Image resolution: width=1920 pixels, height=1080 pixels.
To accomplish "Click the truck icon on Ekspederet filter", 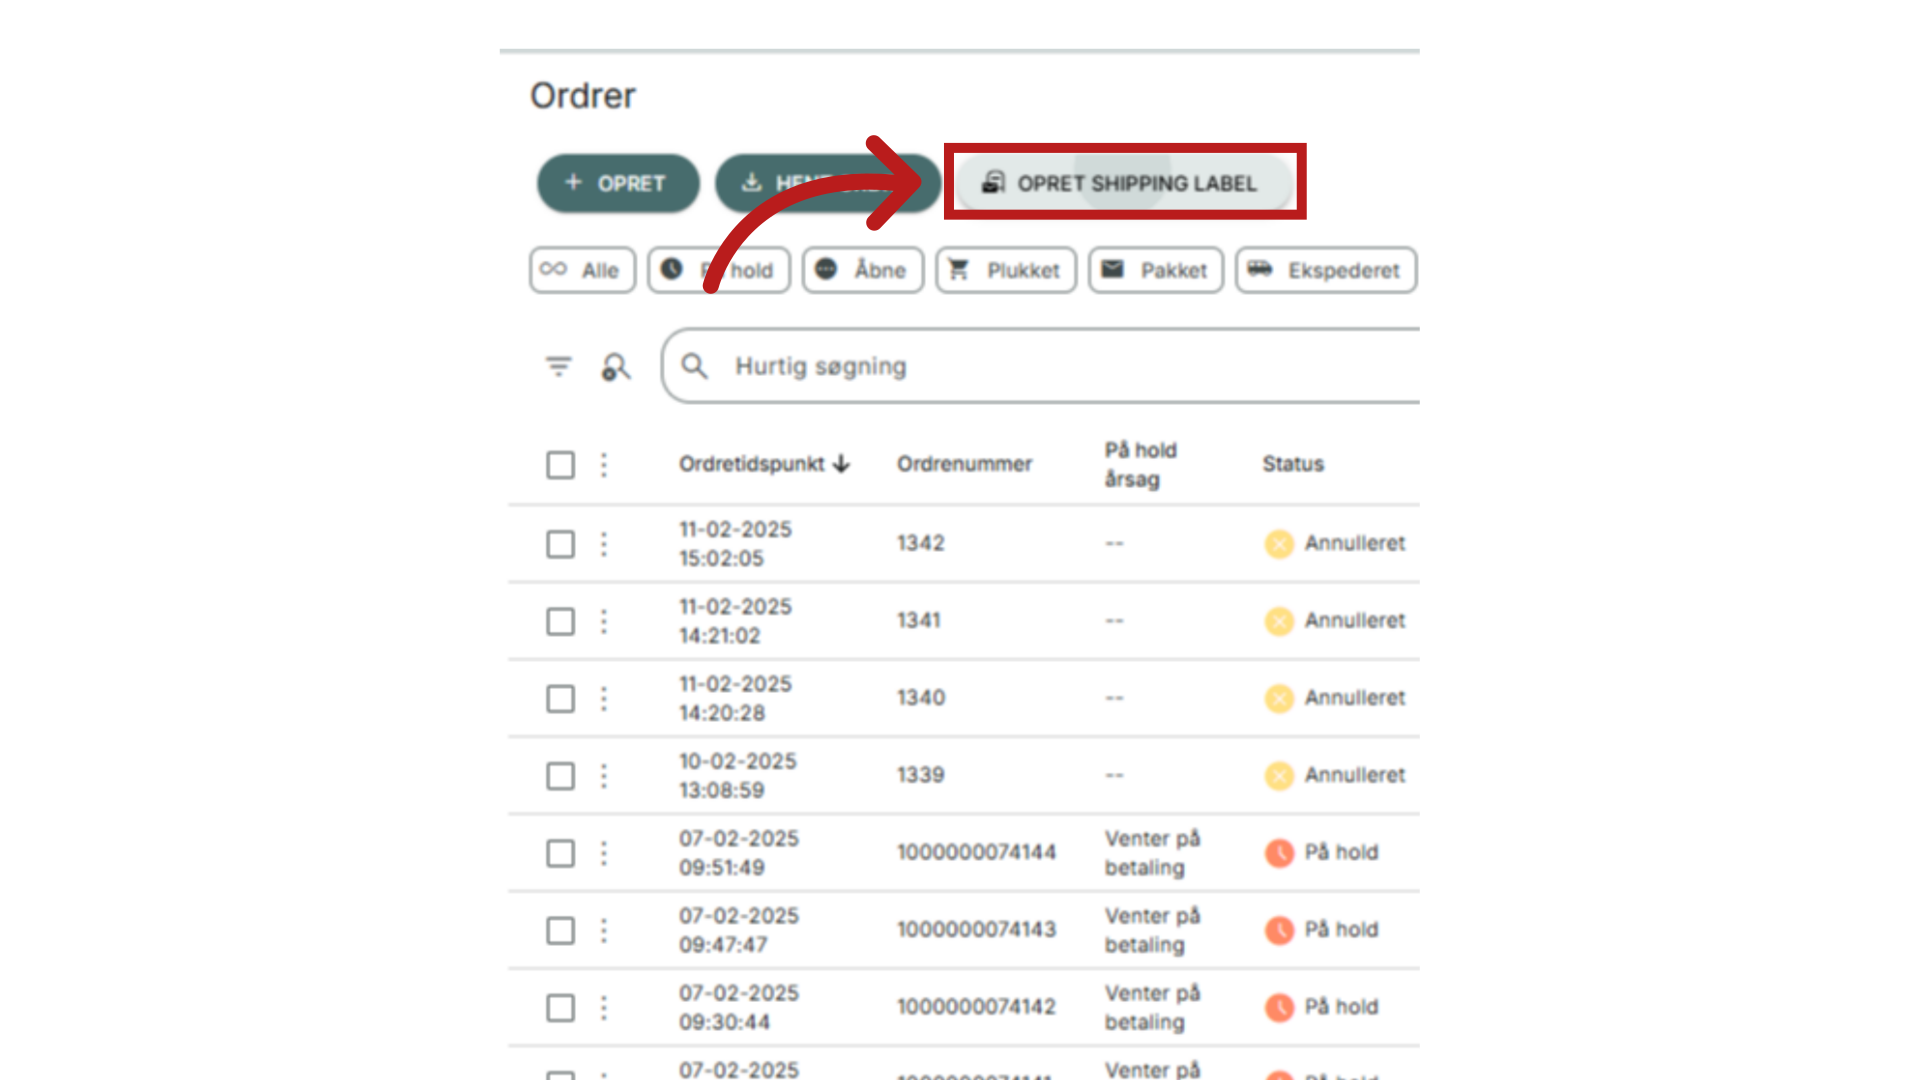I will pyautogui.click(x=1260, y=268).
